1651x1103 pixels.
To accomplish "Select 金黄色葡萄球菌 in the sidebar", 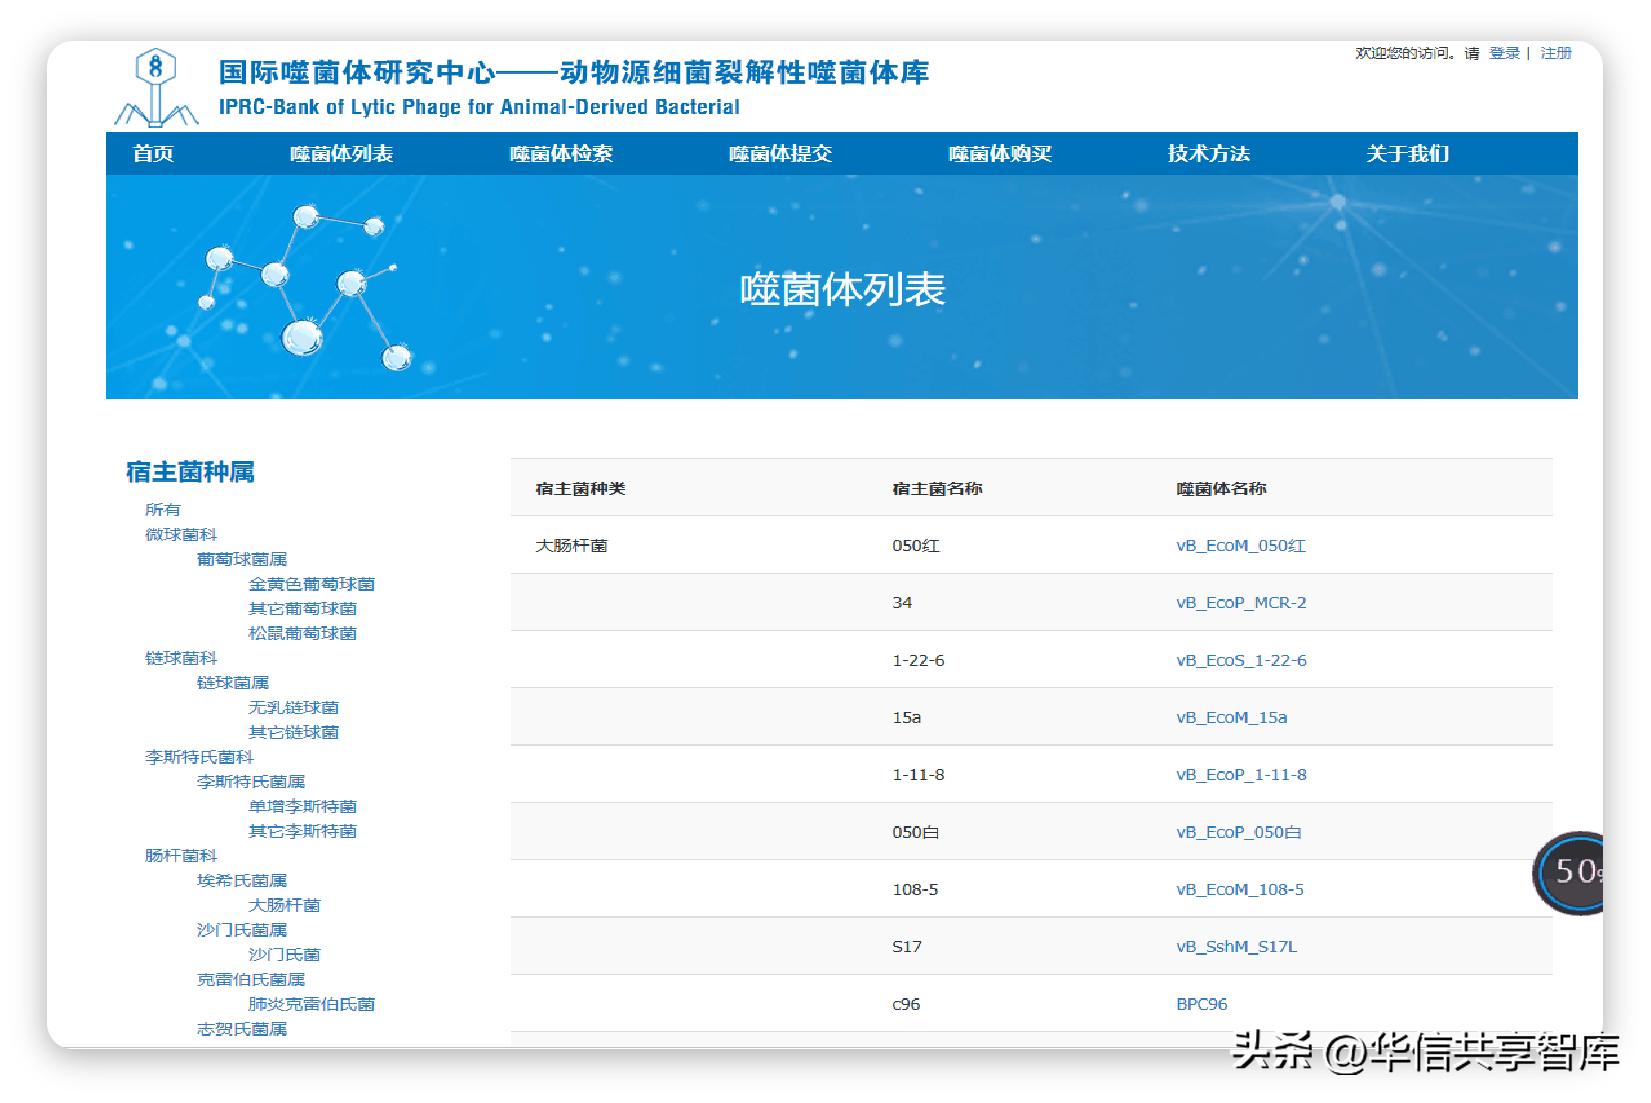I will (x=312, y=583).
